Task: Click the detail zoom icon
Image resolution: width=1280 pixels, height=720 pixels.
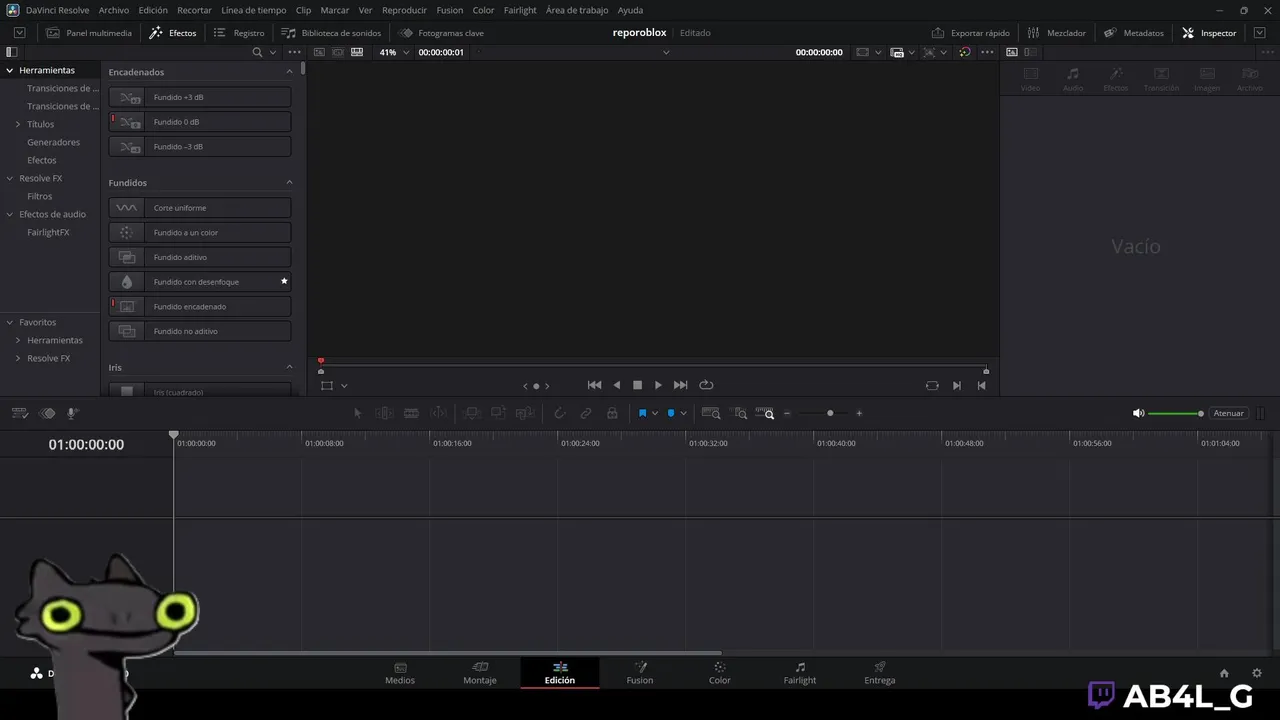Action: (x=740, y=413)
